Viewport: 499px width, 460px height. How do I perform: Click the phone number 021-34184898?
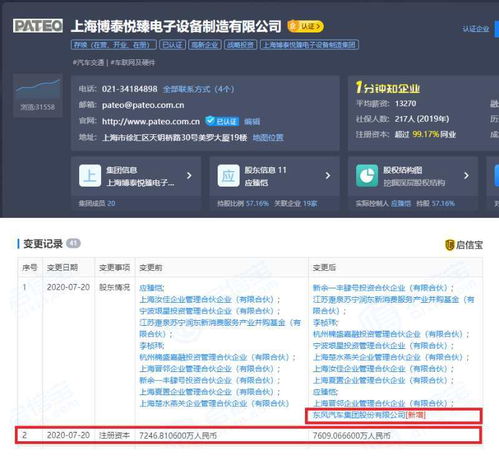point(130,89)
